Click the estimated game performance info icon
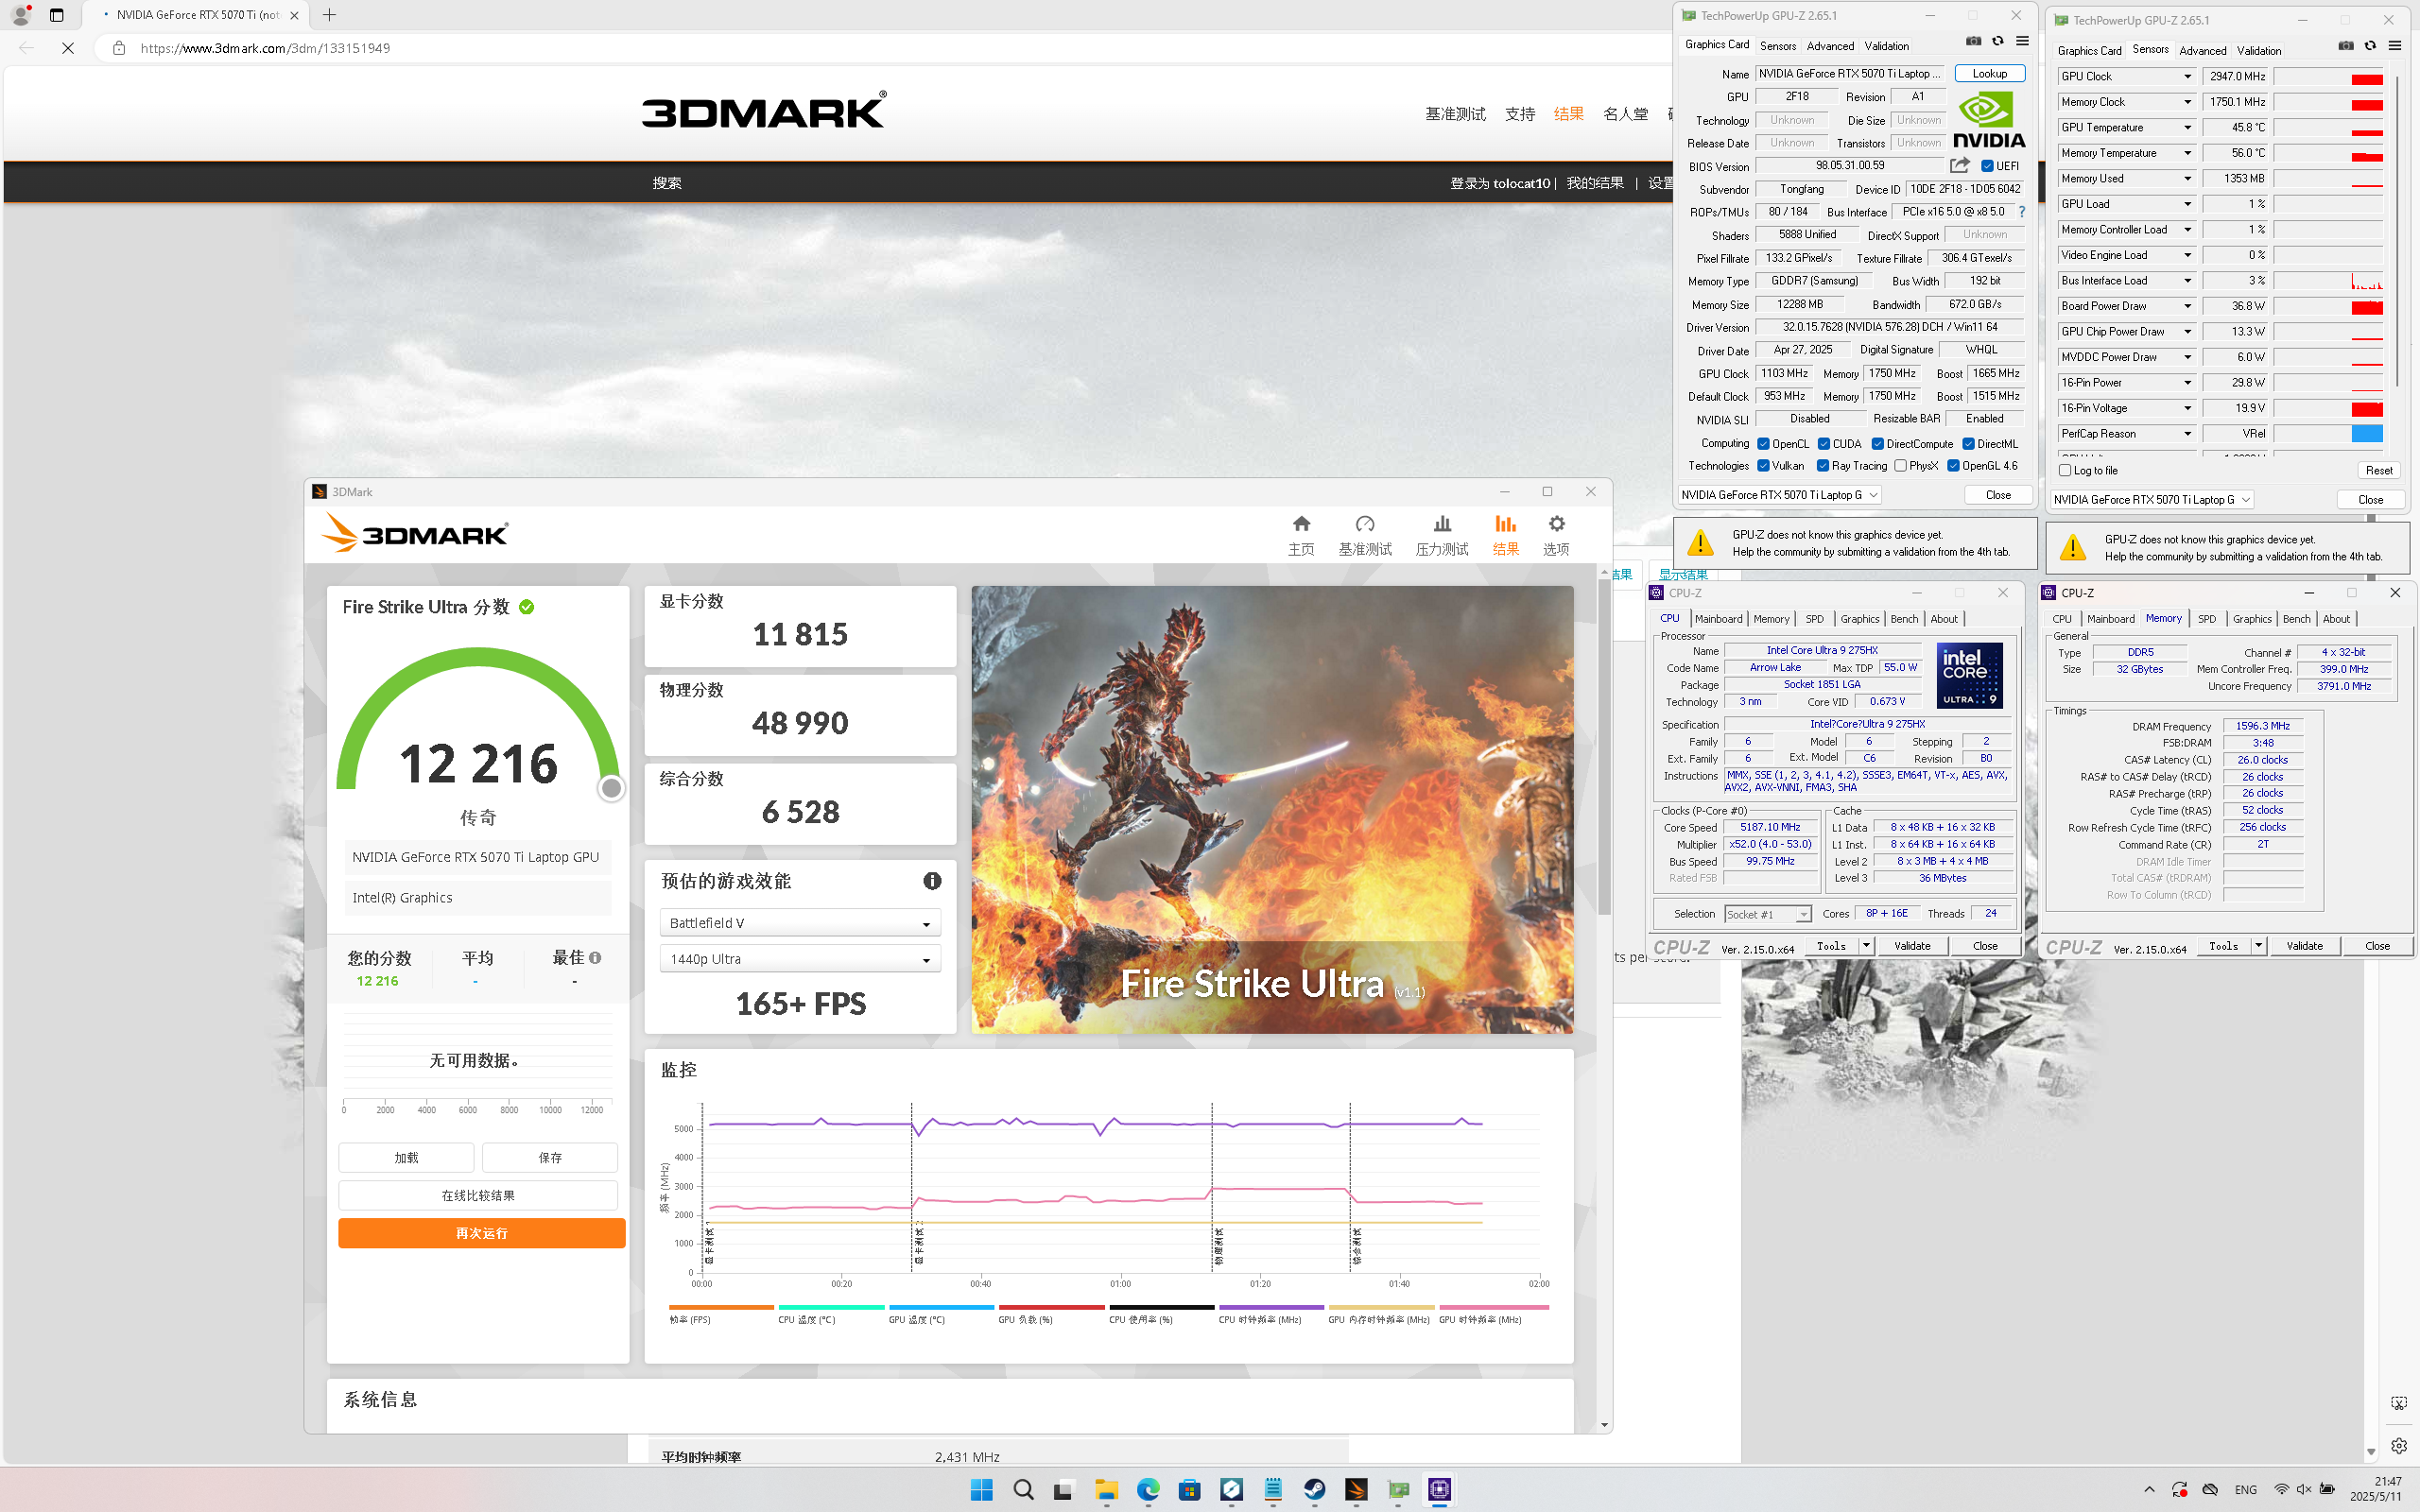2420x1512 pixels. [932, 881]
